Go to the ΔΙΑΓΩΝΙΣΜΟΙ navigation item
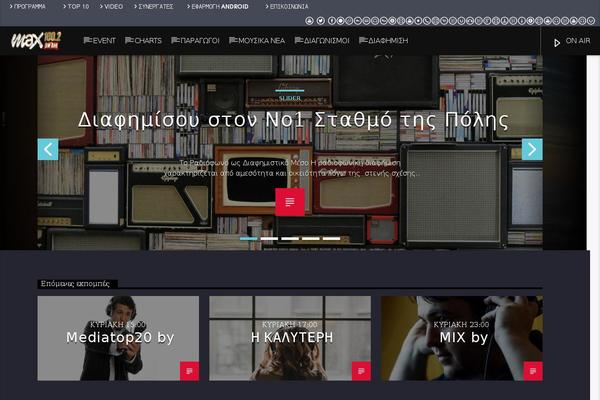 [x=322, y=41]
